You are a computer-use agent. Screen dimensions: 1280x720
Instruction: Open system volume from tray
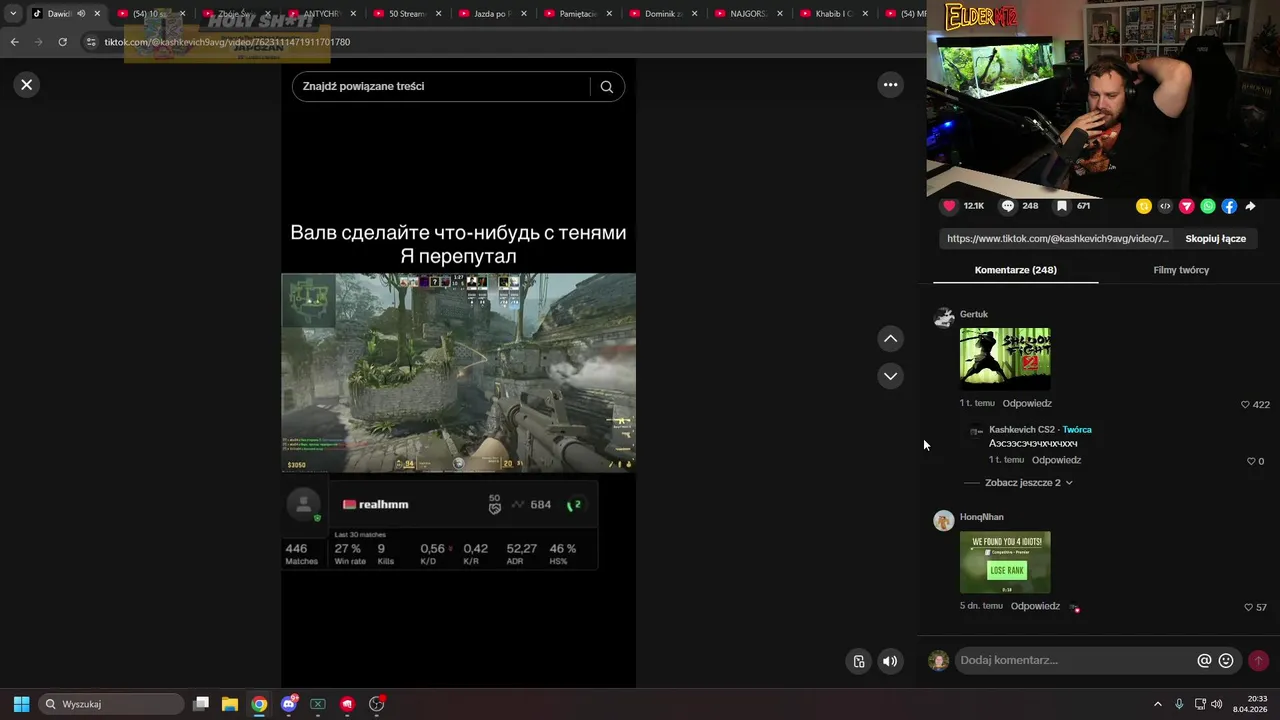1216,704
